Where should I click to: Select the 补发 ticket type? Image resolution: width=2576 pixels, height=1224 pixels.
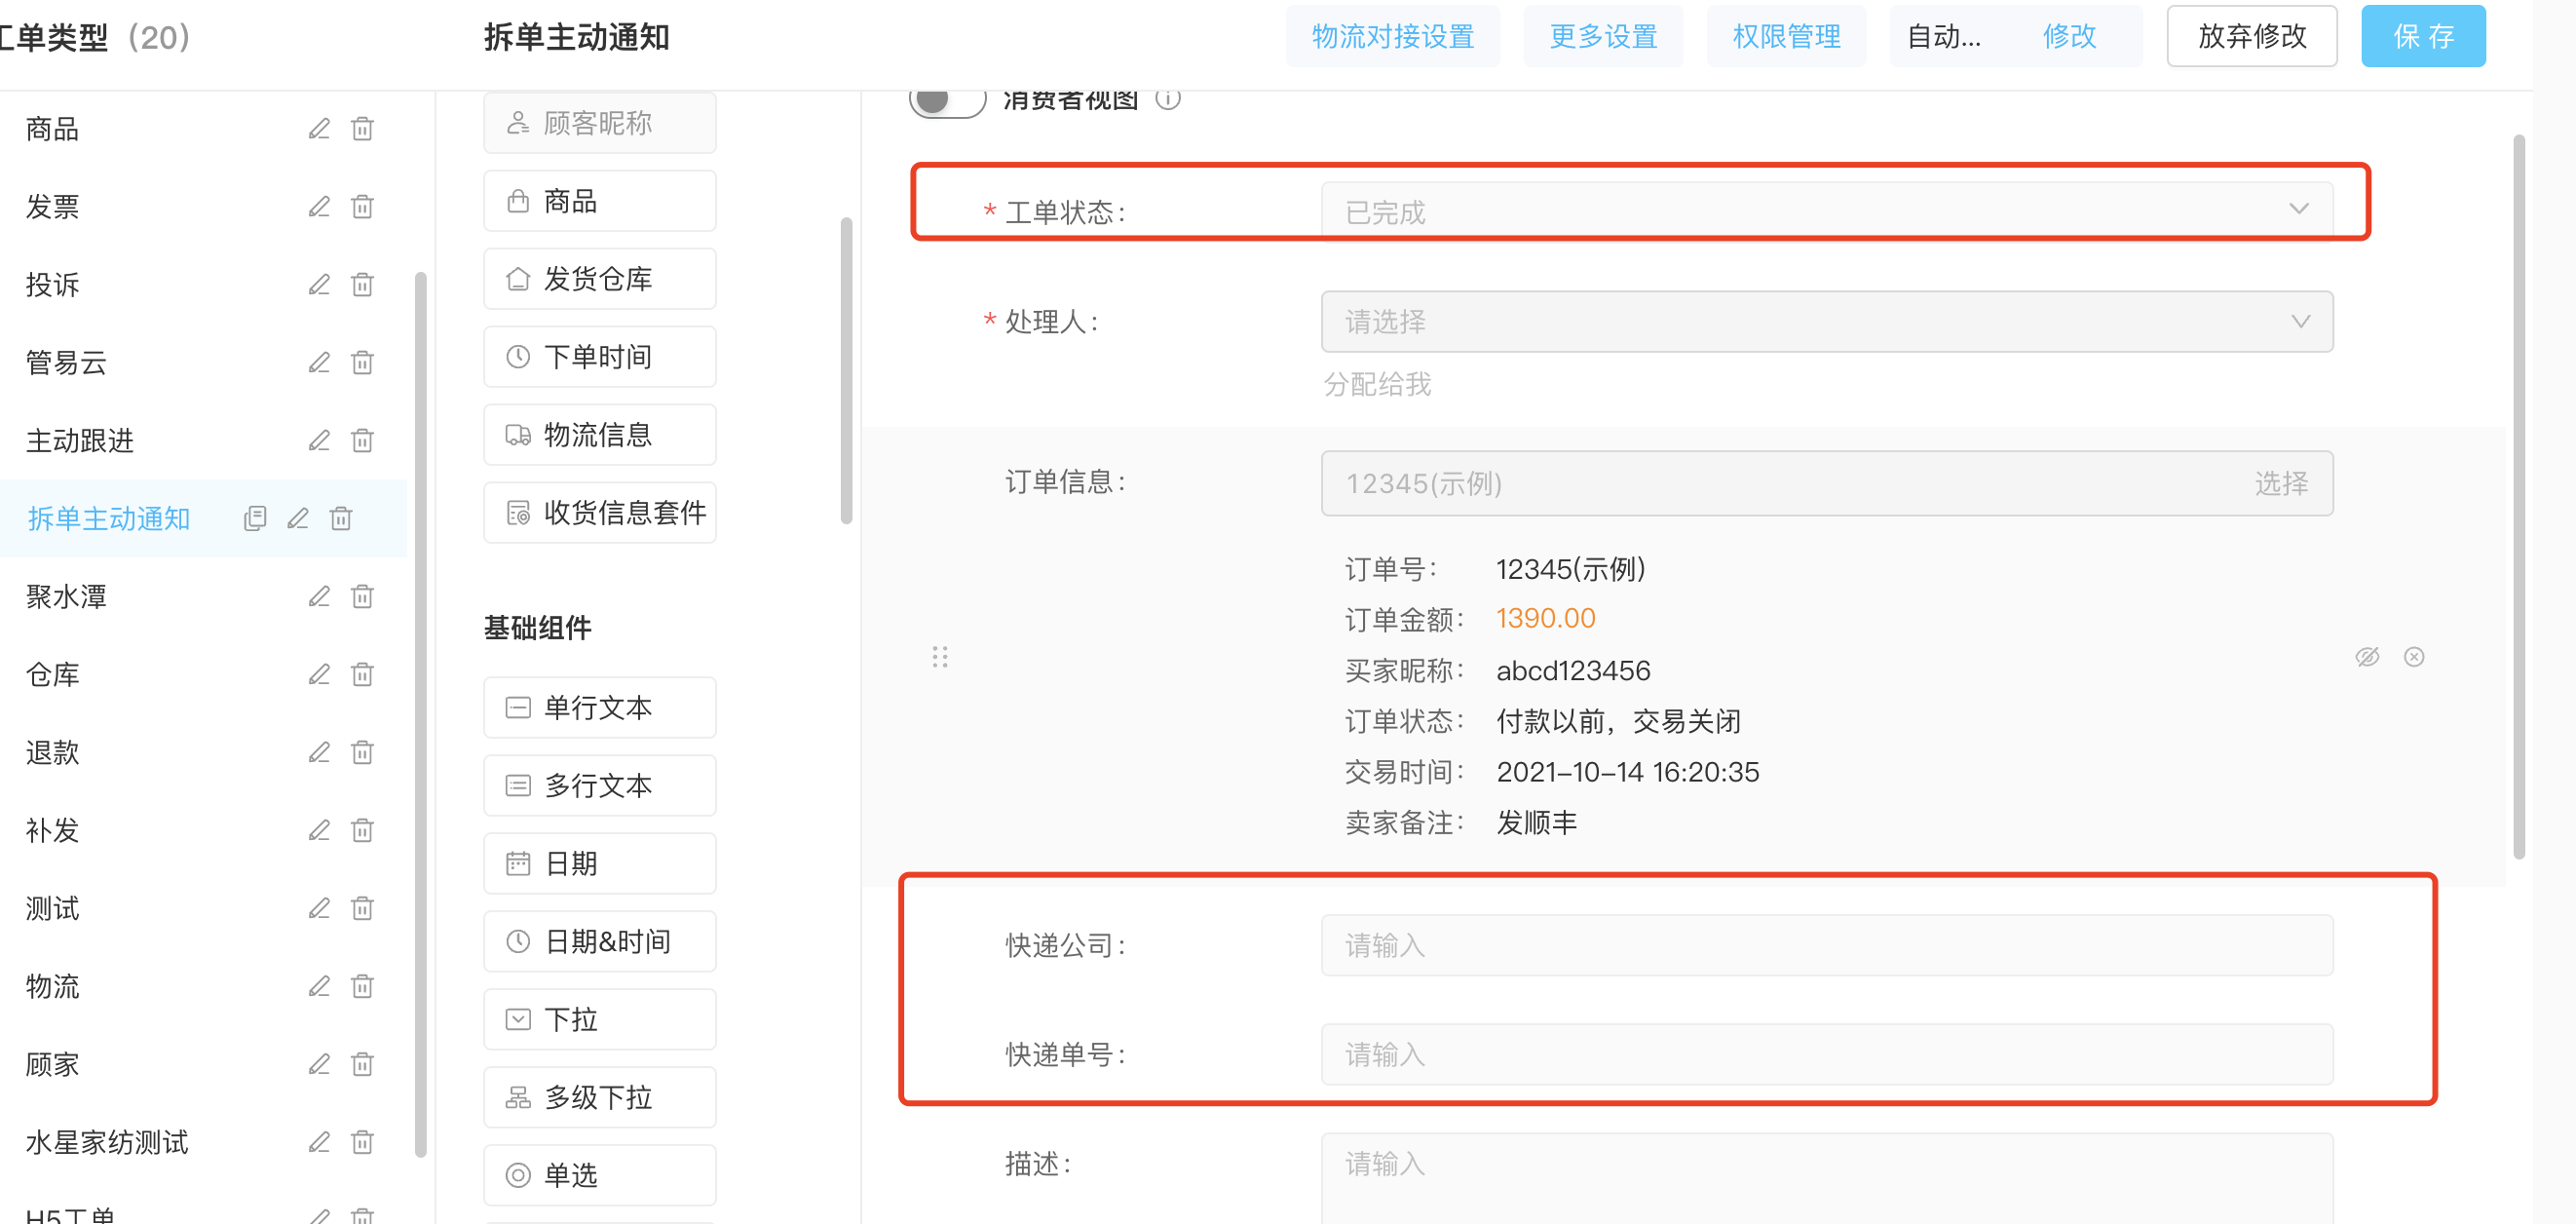pyautogui.click(x=52, y=831)
